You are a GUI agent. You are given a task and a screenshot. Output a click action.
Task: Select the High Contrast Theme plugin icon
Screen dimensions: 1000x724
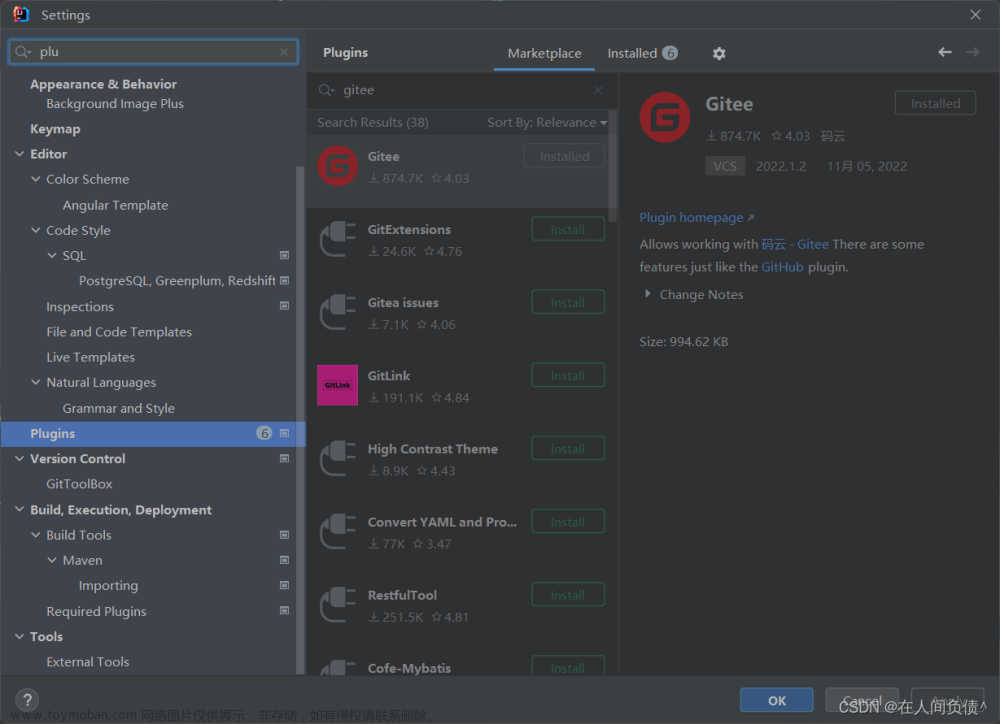pyautogui.click(x=337, y=459)
